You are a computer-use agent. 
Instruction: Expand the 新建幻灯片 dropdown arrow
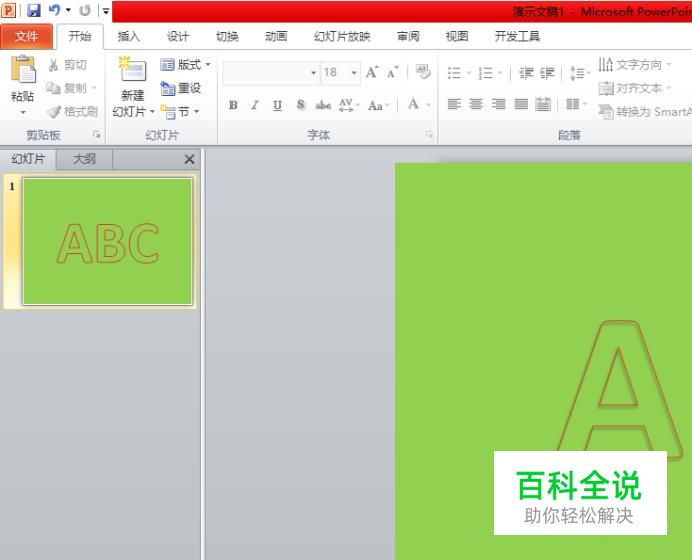(151, 112)
